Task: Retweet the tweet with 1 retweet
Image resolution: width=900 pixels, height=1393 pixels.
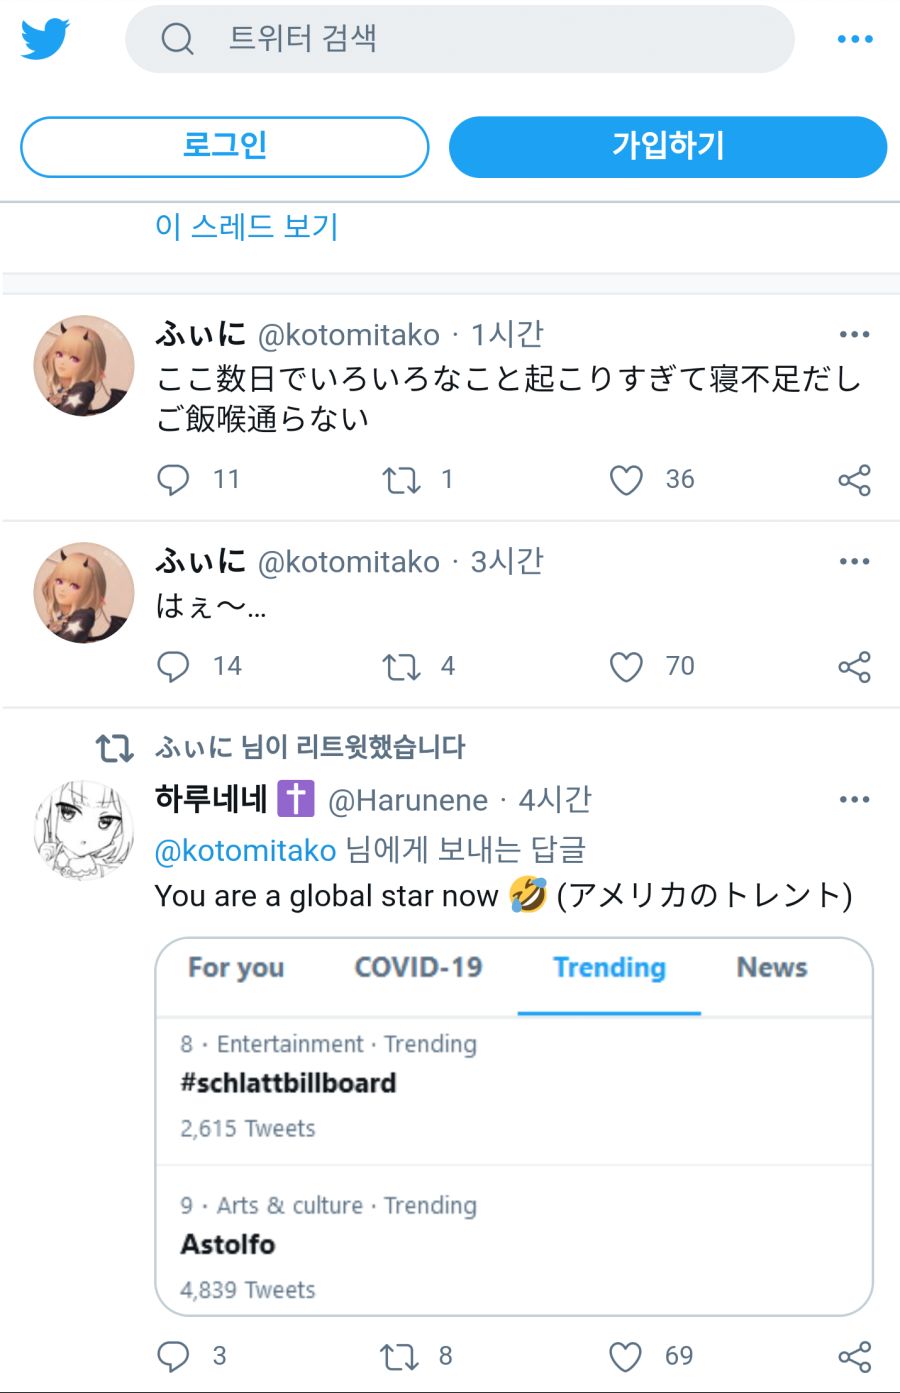Action: (401, 480)
